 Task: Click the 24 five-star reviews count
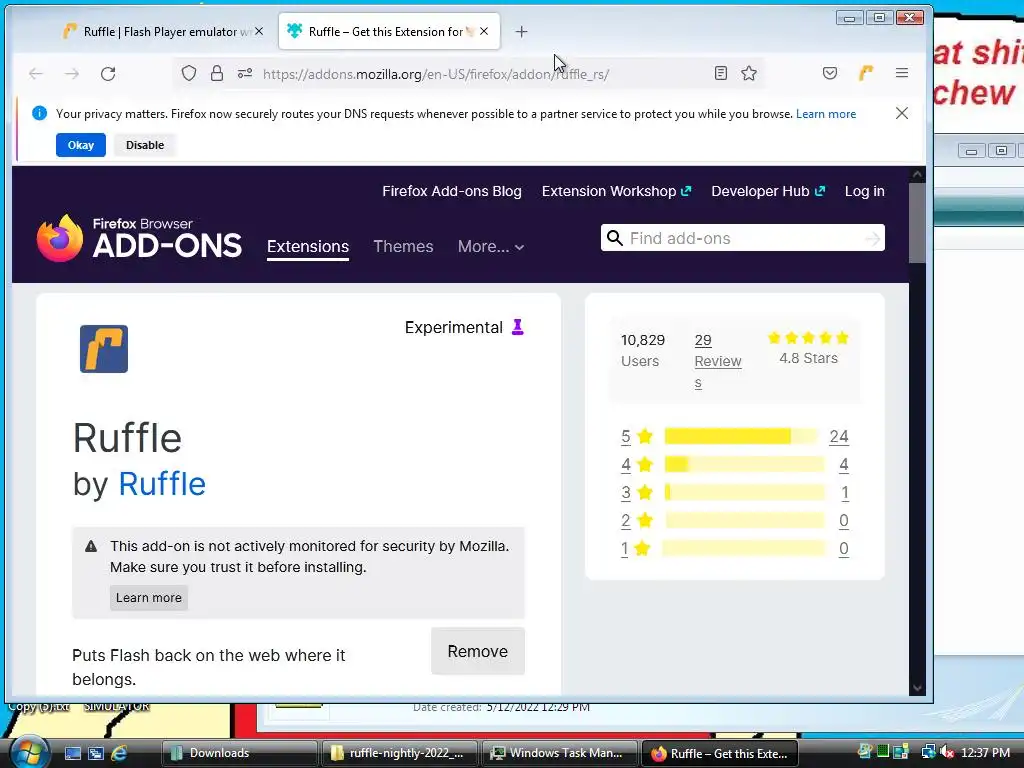pos(839,436)
